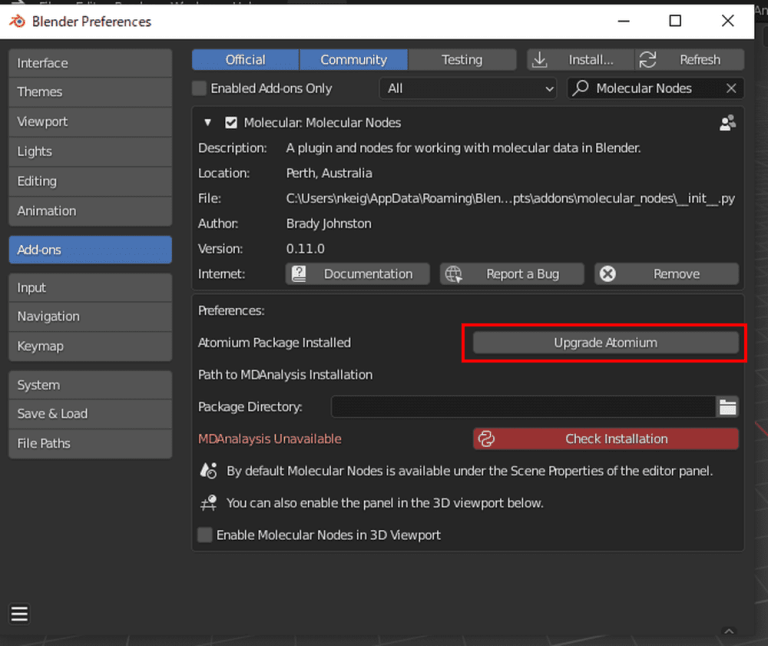Enable Molecular Nodes in 3D Viewport
This screenshot has width=768, height=646.
tap(205, 535)
